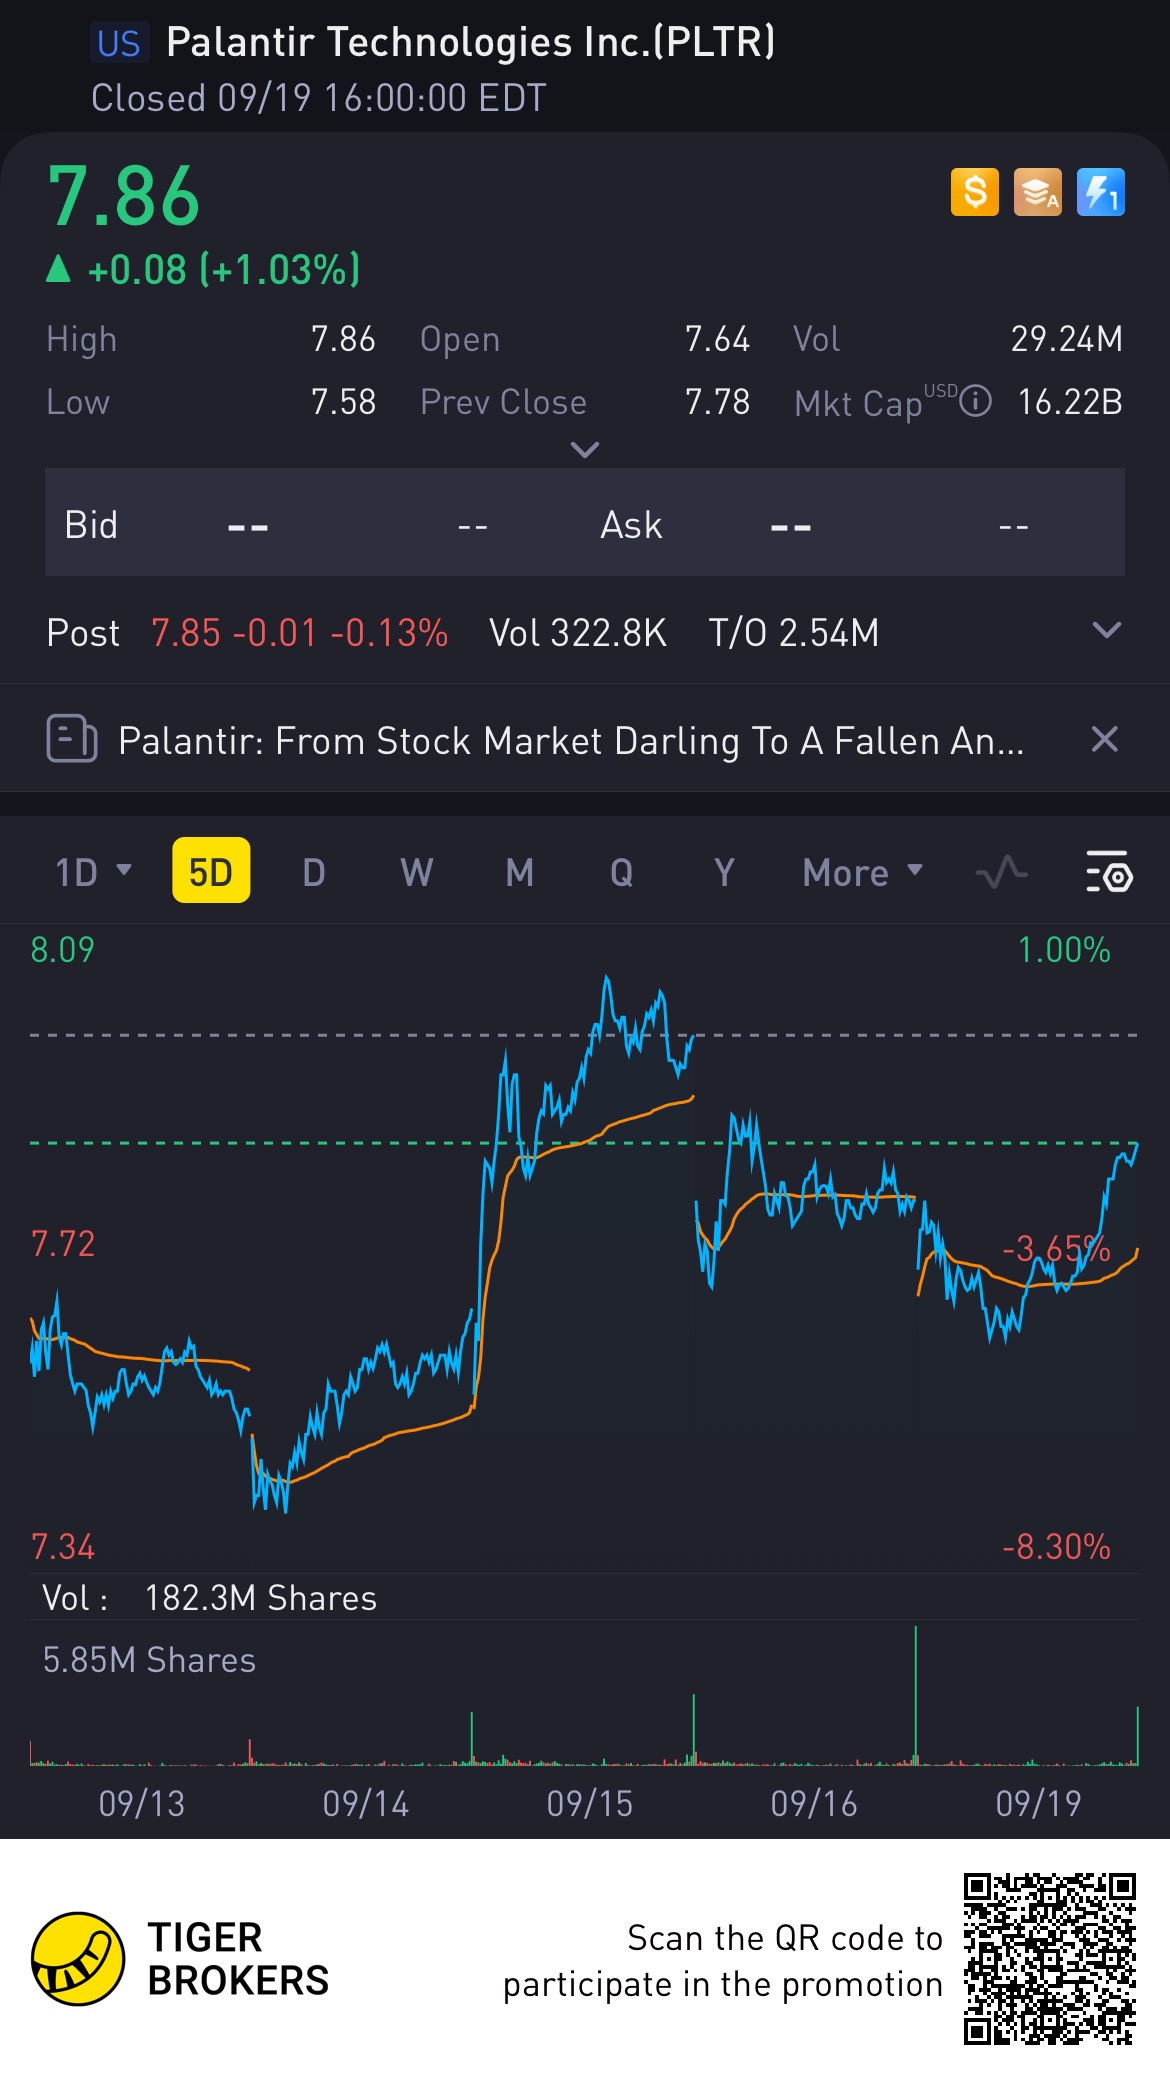Dismiss the Palantir news headline banner
This screenshot has width=1170, height=2079.
click(x=1104, y=740)
